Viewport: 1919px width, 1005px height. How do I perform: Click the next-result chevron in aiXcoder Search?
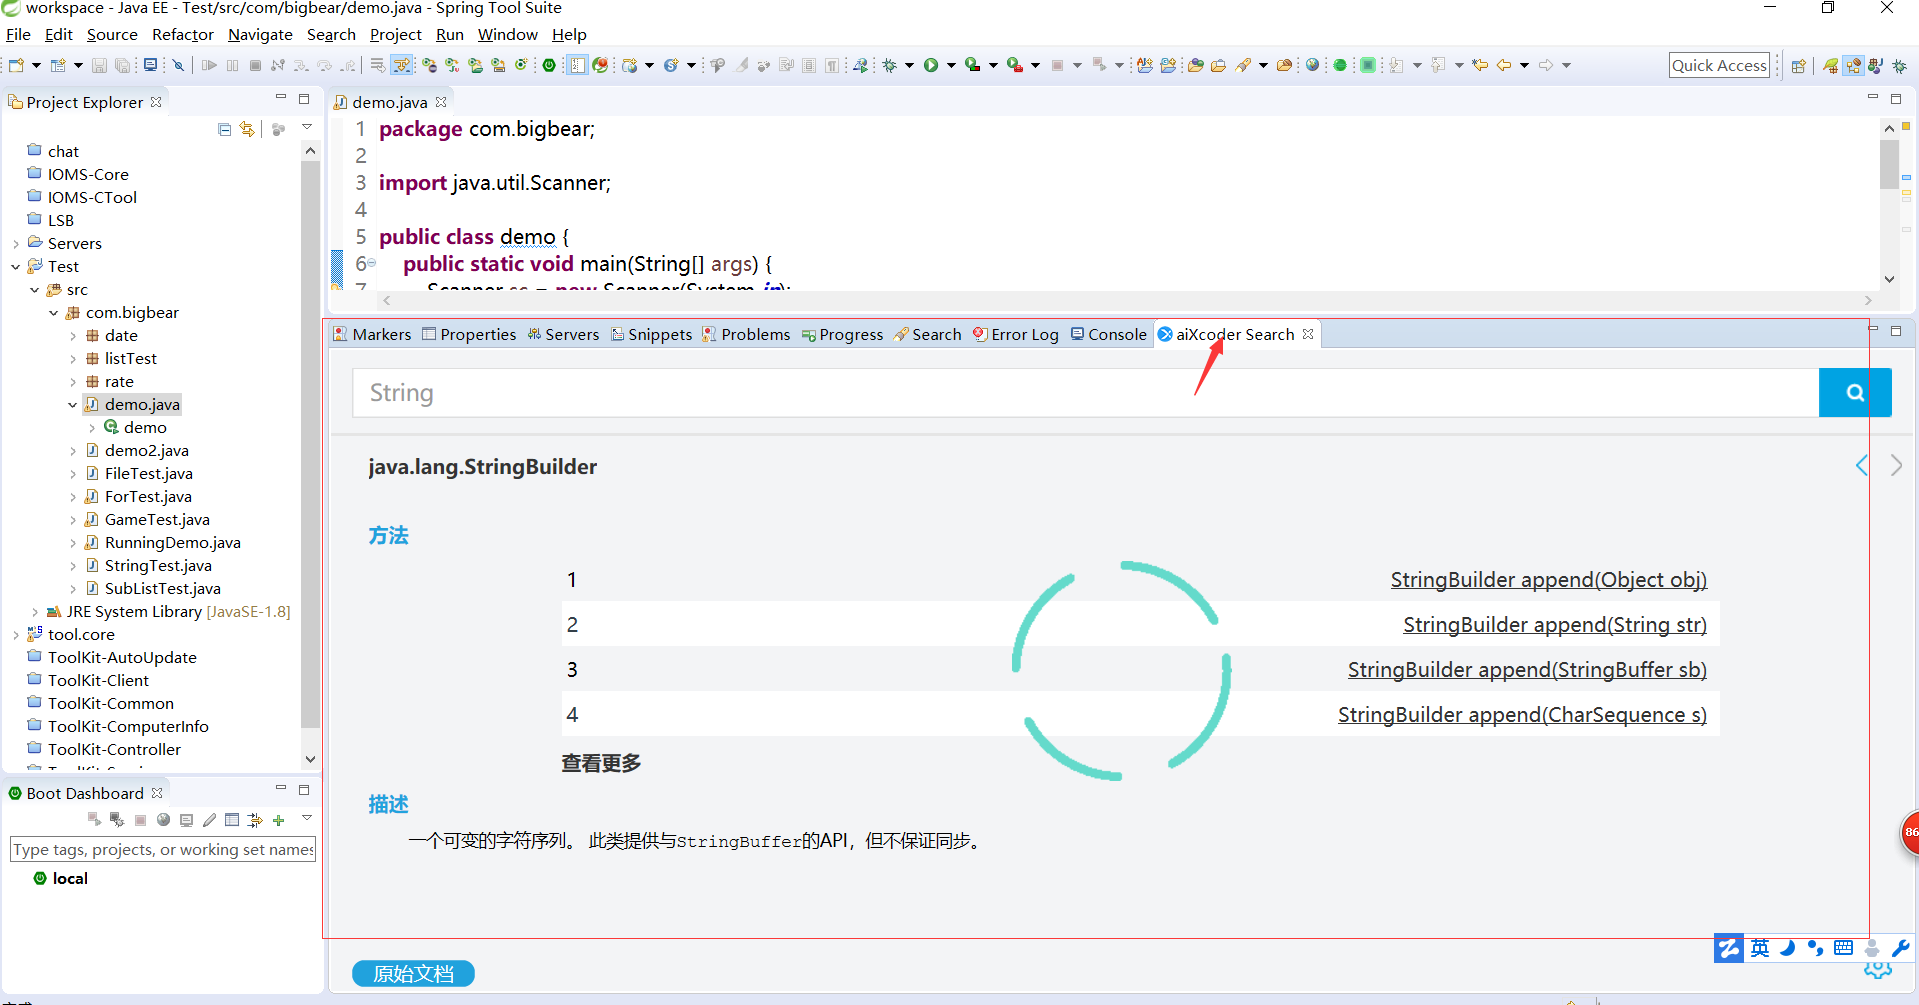tap(1896, 465)
